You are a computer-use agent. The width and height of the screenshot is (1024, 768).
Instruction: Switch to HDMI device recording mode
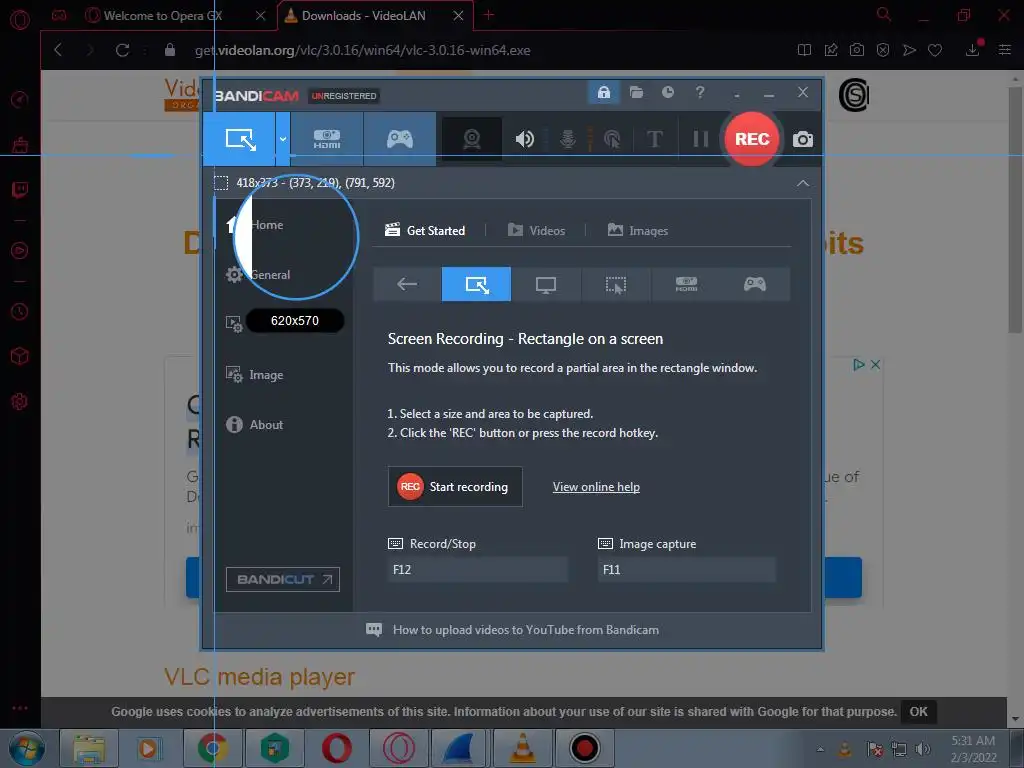(x=327, y=138)
